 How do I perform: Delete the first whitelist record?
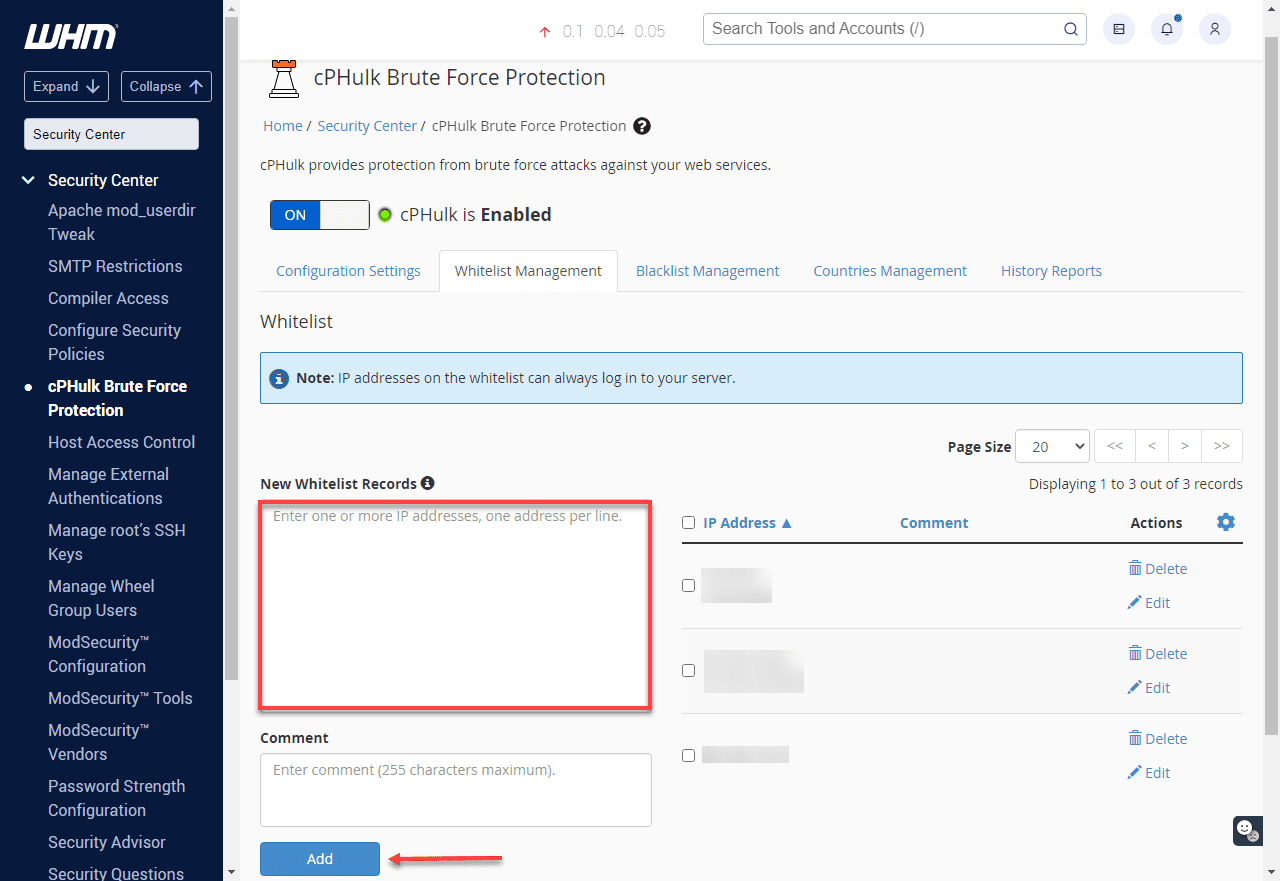pyautogui.click(x=1157, y=568)
